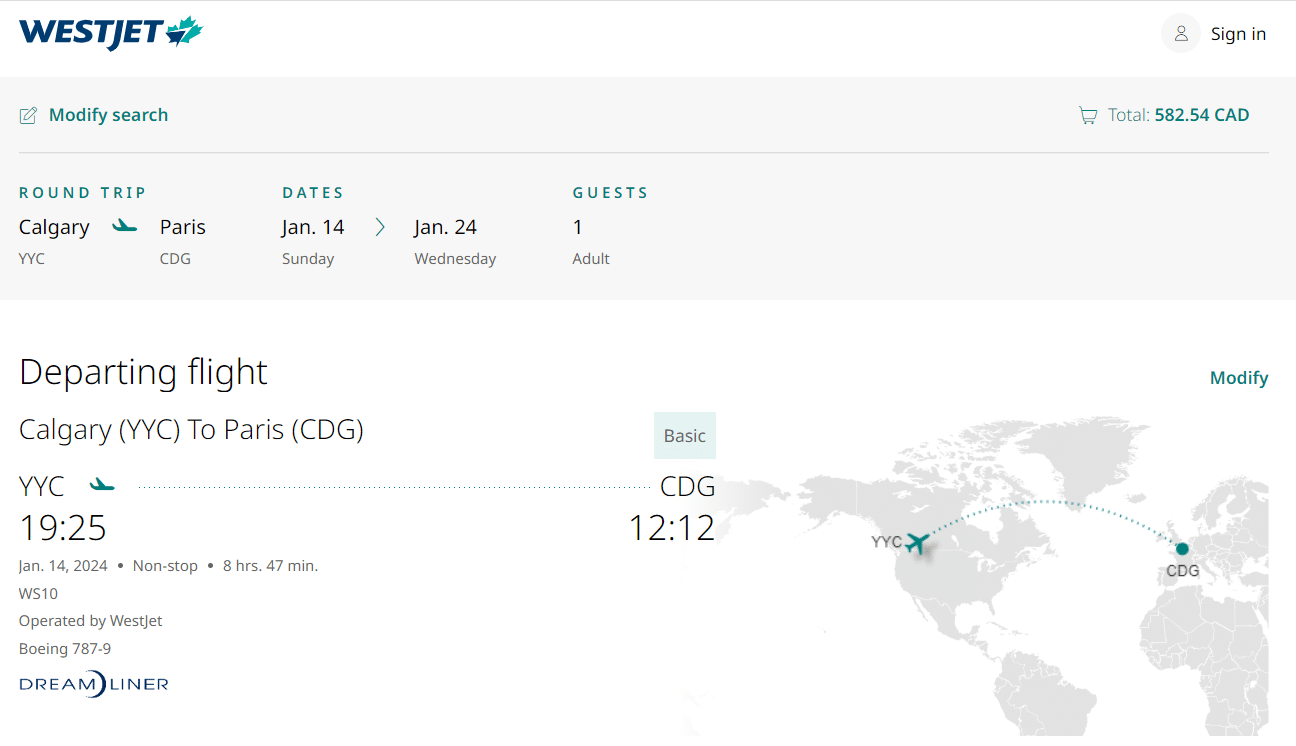Select the Basic fare badge
Screen dimensions: 1296x746
(685, 436)
